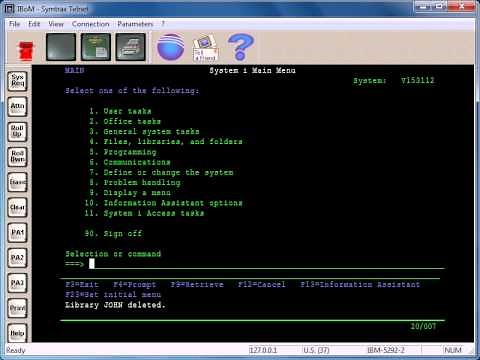Viewport: 480px width, 360px height.
Task: Click the PA3 key button
Action: (17, 283)
